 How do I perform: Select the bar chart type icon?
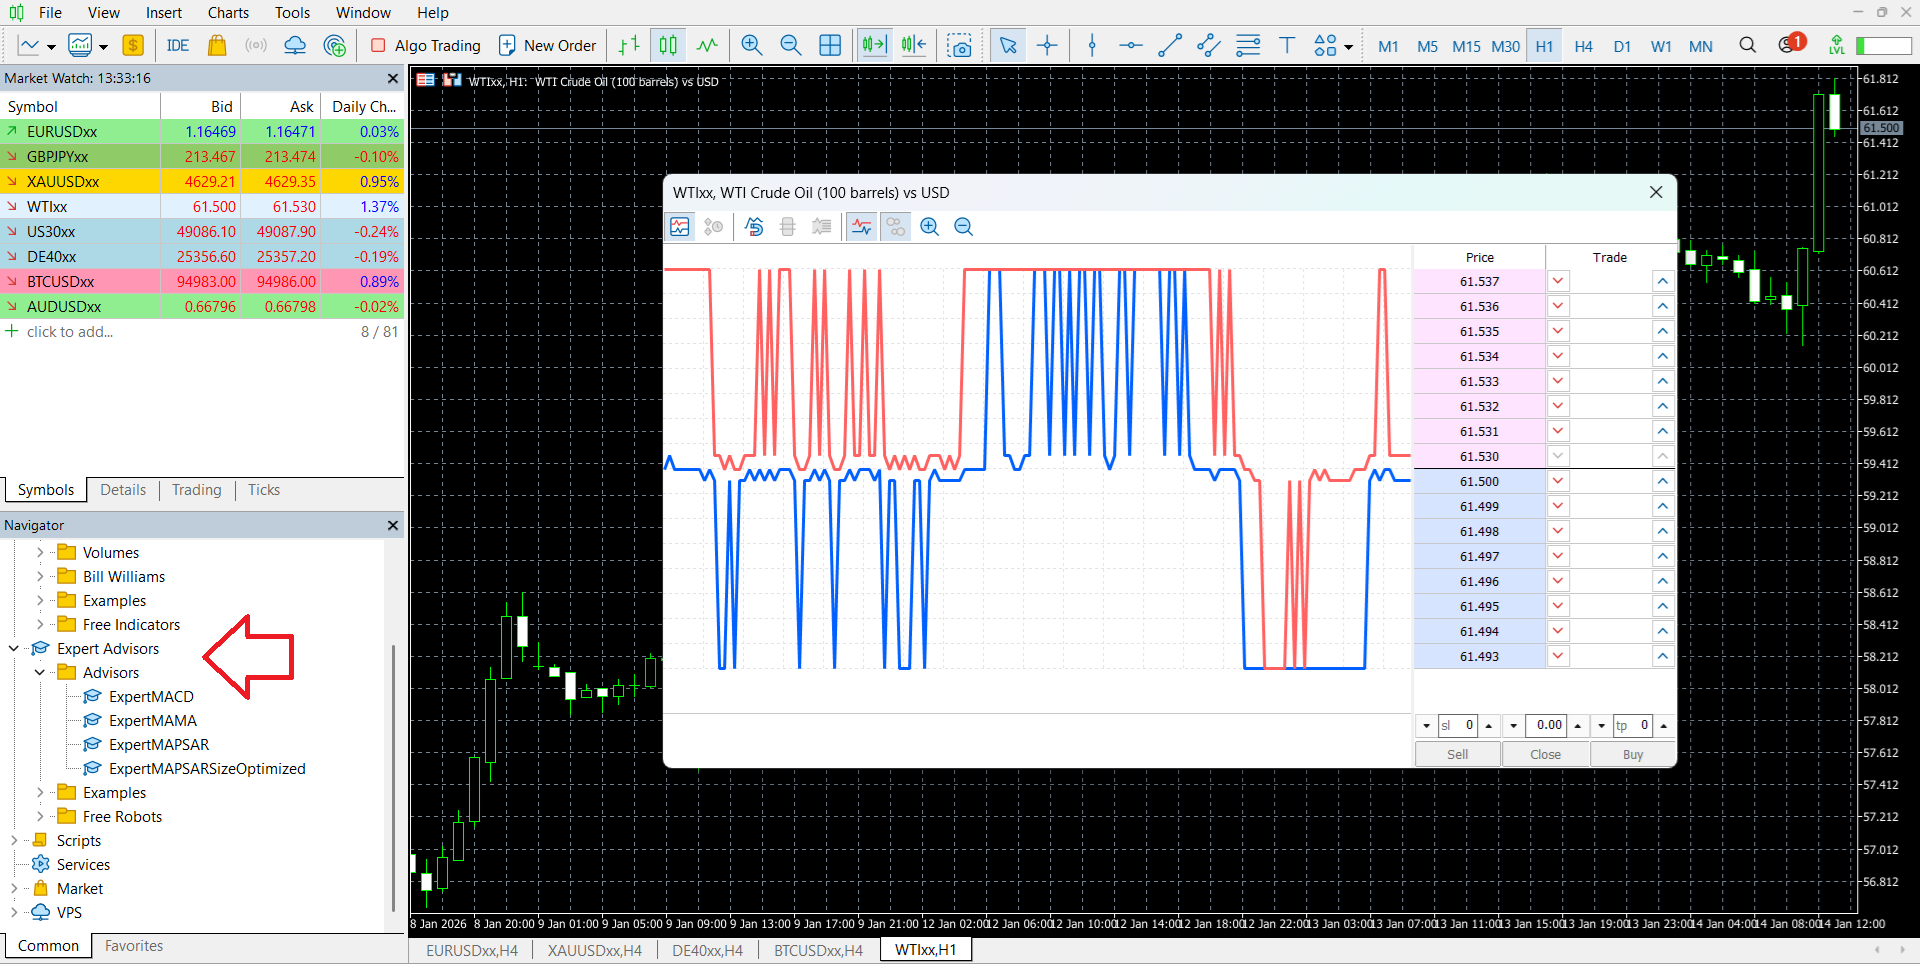628,45
